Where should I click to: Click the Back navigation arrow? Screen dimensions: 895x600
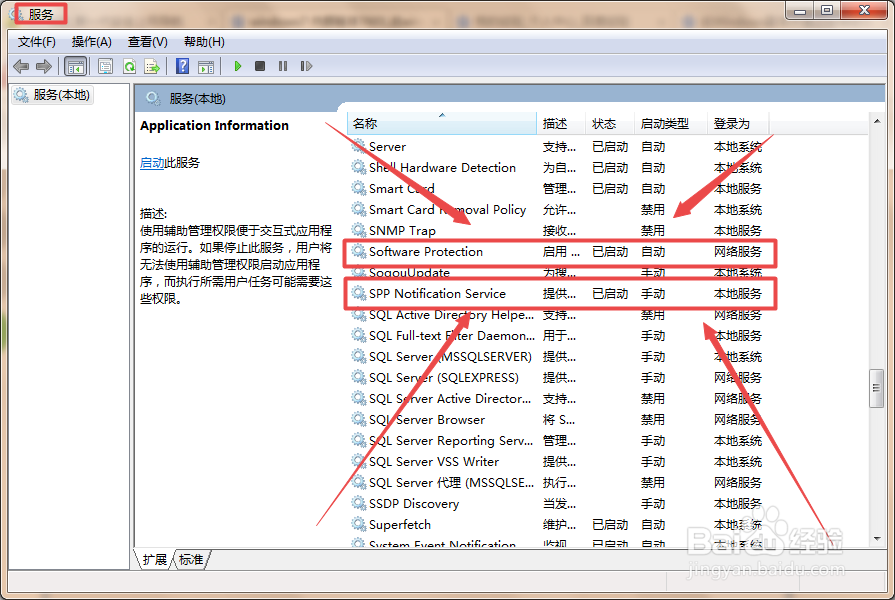point(20,66)
